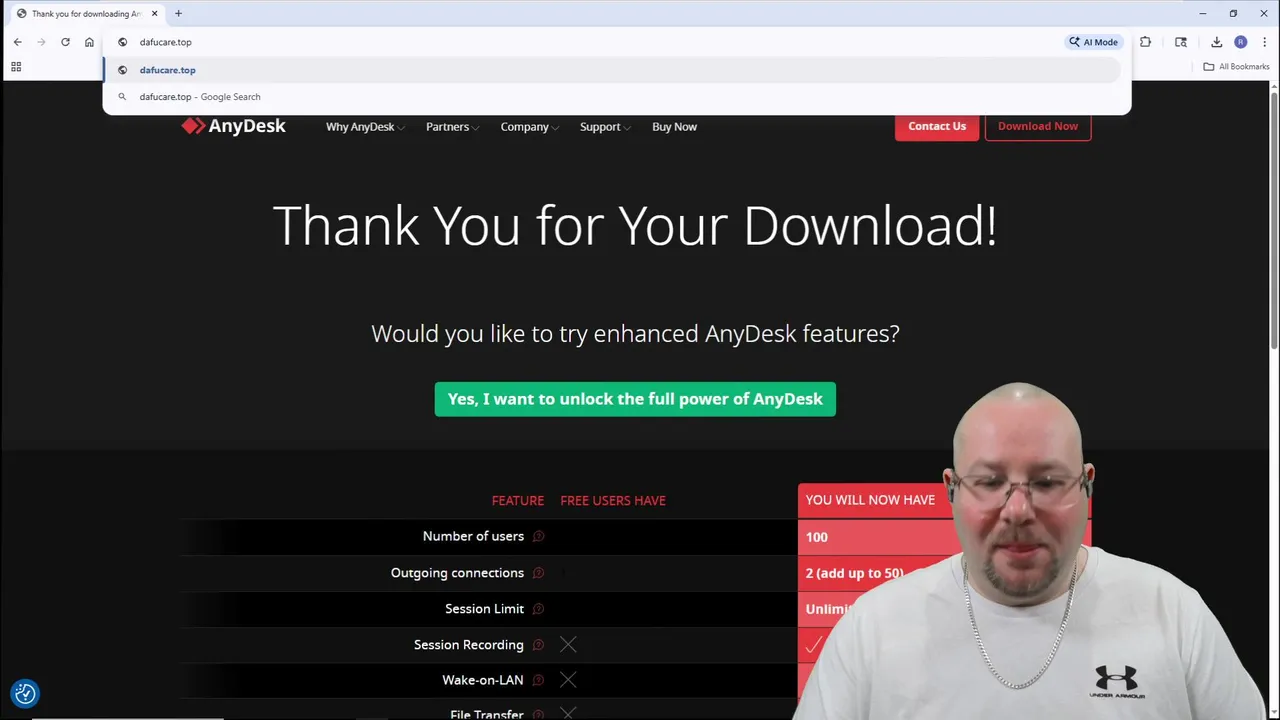Viewport: 1280px width, 720px height.
Task: Open the tab search icon in toolbar
Action: pos(1181,42)
